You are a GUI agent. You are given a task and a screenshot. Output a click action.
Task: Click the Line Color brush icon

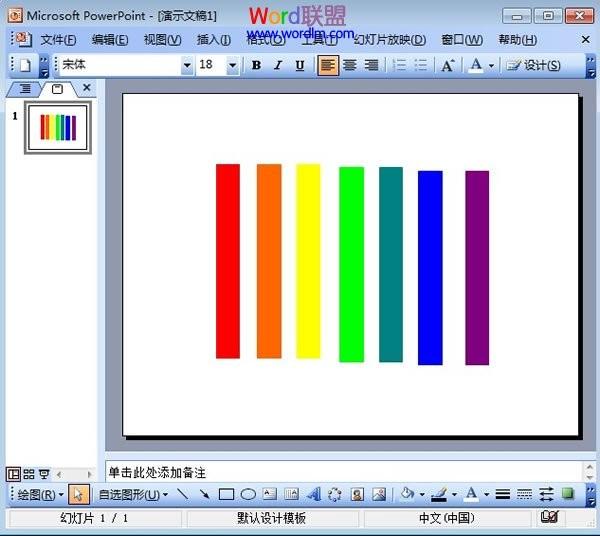tap(439, 494)
